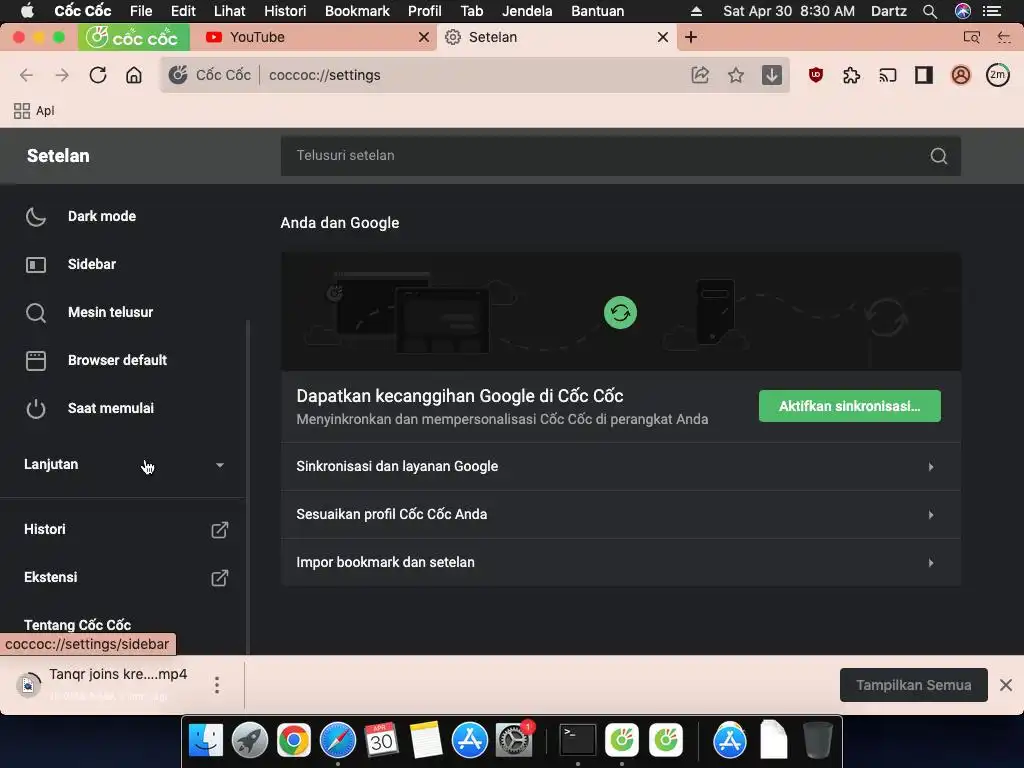This screenshot has height=768, width=1024.
Task: Expand Sinkronisasi dan layanan Google row arrow
Action: (x=931, y=467)
